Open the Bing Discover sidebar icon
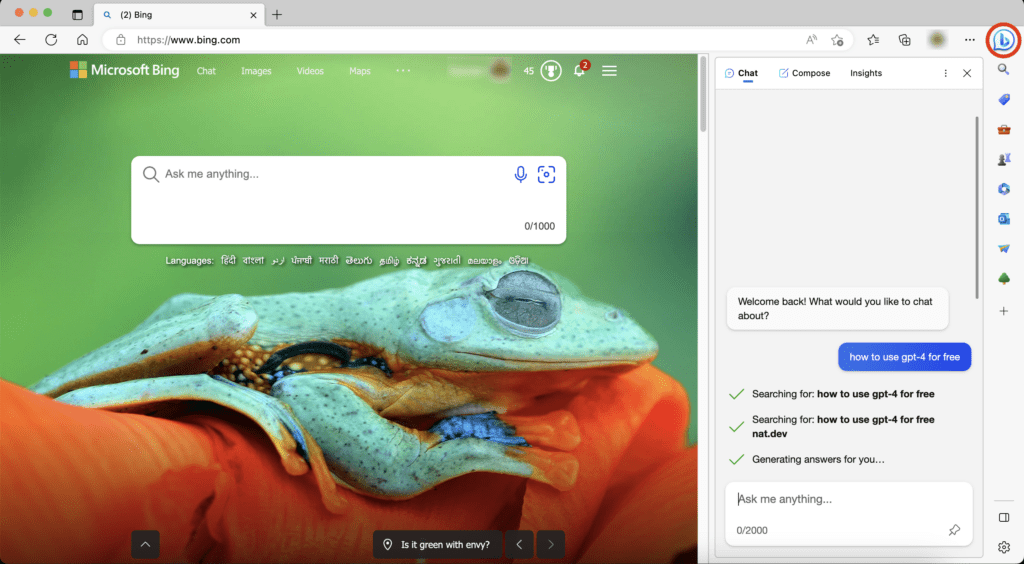This screenshot has height=564, width=1024. pos(1004,40)
